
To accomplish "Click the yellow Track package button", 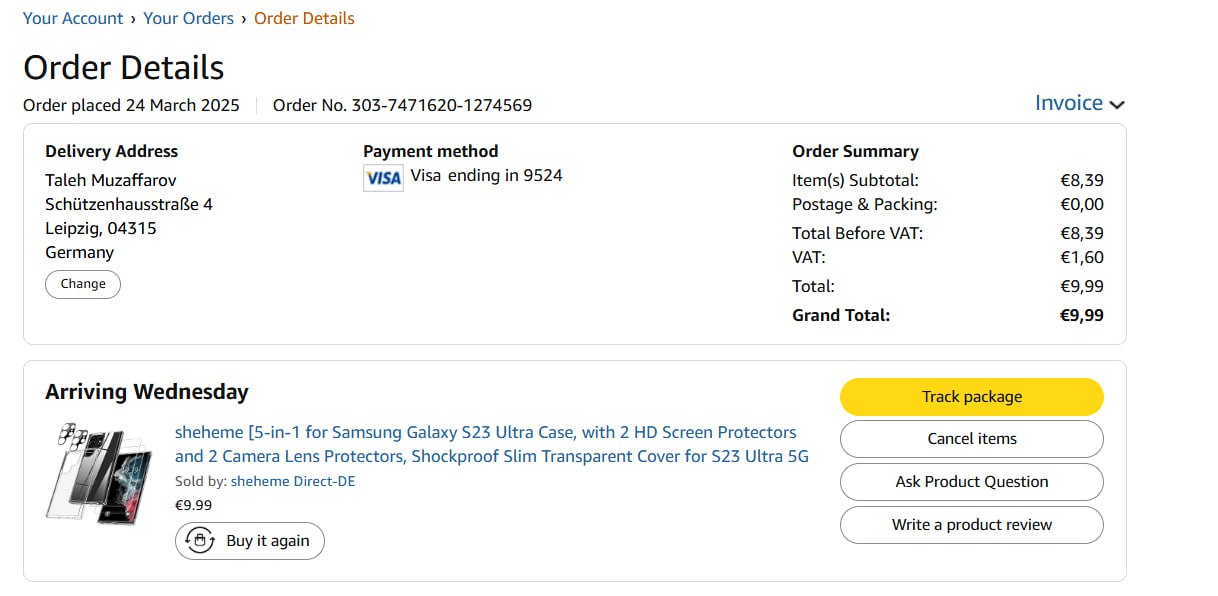I will (971, 397).
